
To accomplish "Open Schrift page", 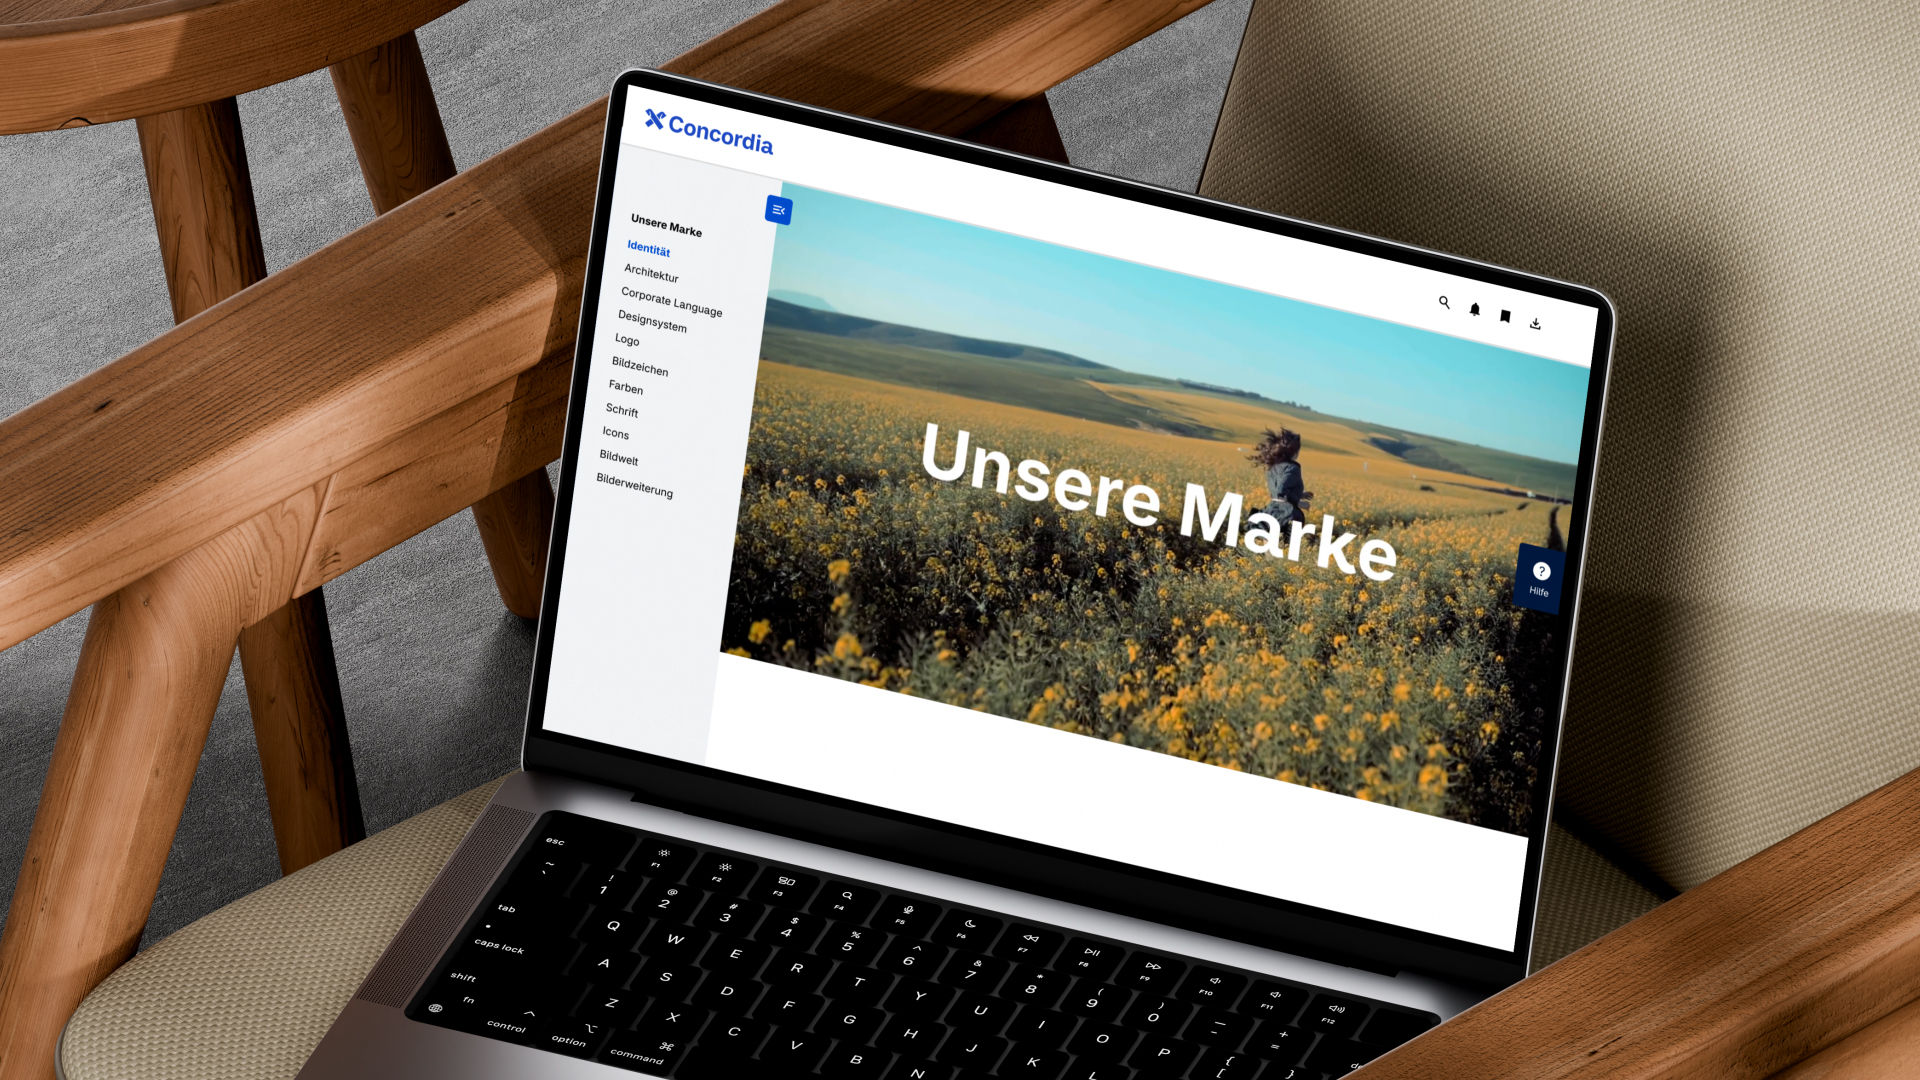I will click(622, 410).
